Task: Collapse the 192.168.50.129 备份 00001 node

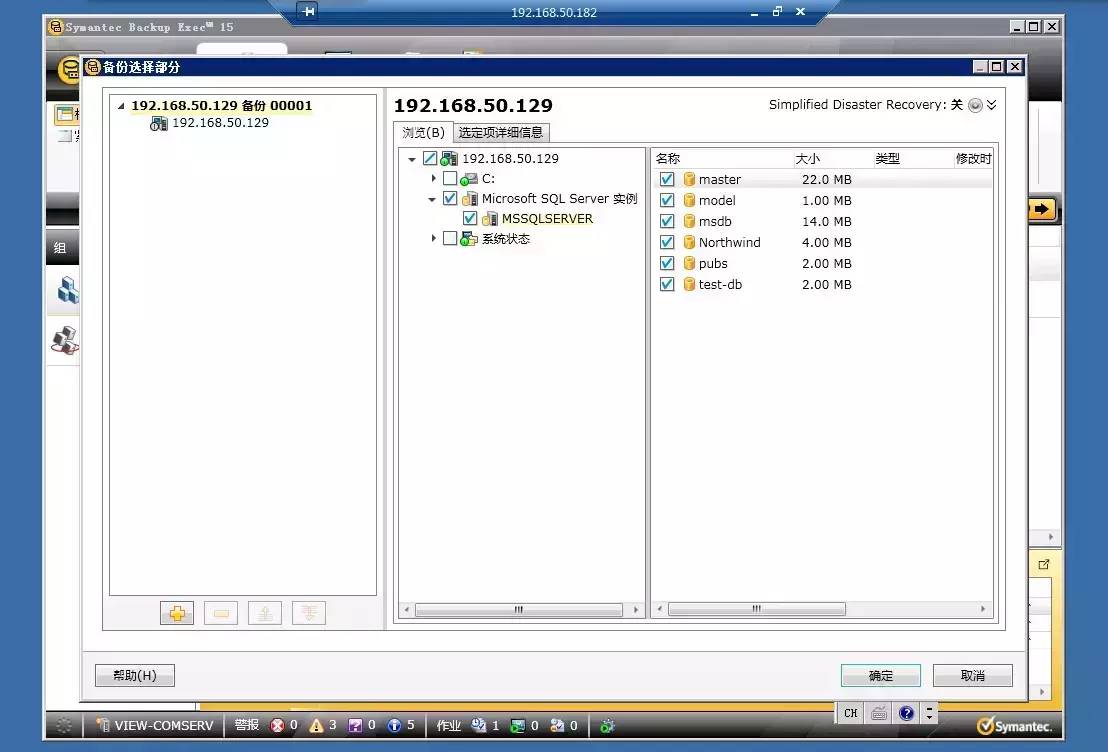Action: click(121, 106)
